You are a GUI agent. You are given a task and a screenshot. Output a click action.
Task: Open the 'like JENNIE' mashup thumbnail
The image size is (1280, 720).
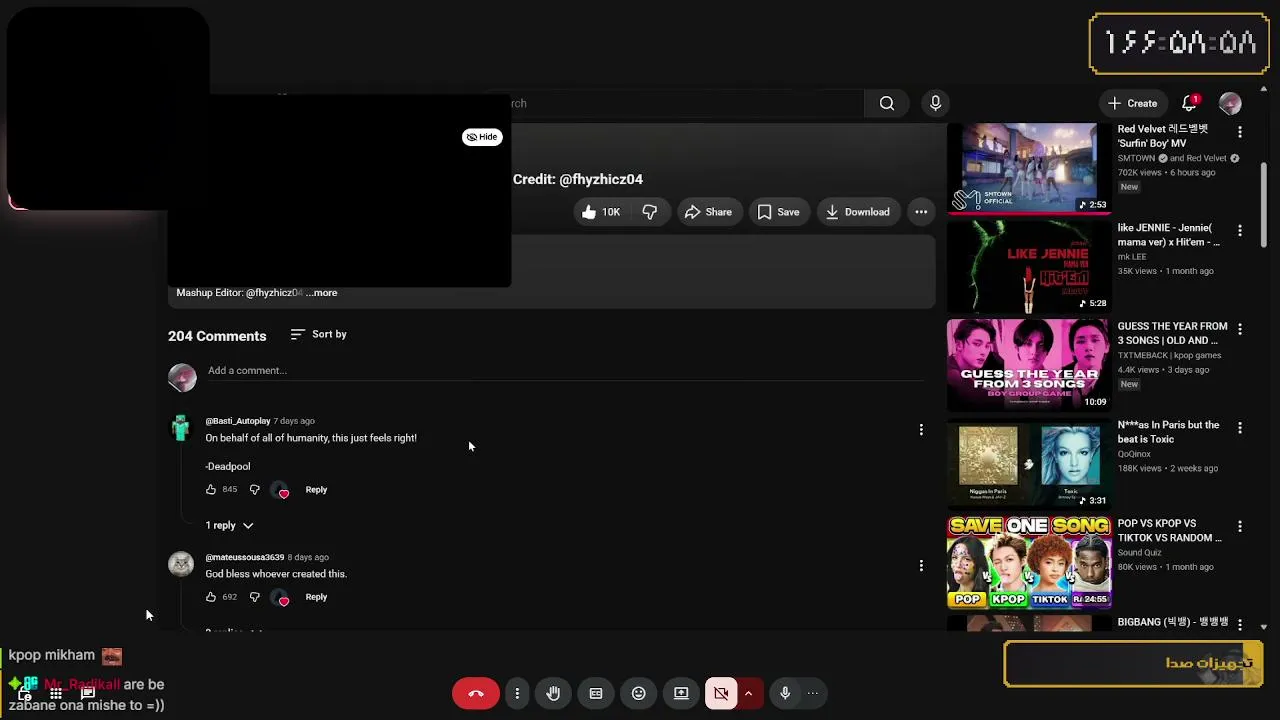(1028, 266)
